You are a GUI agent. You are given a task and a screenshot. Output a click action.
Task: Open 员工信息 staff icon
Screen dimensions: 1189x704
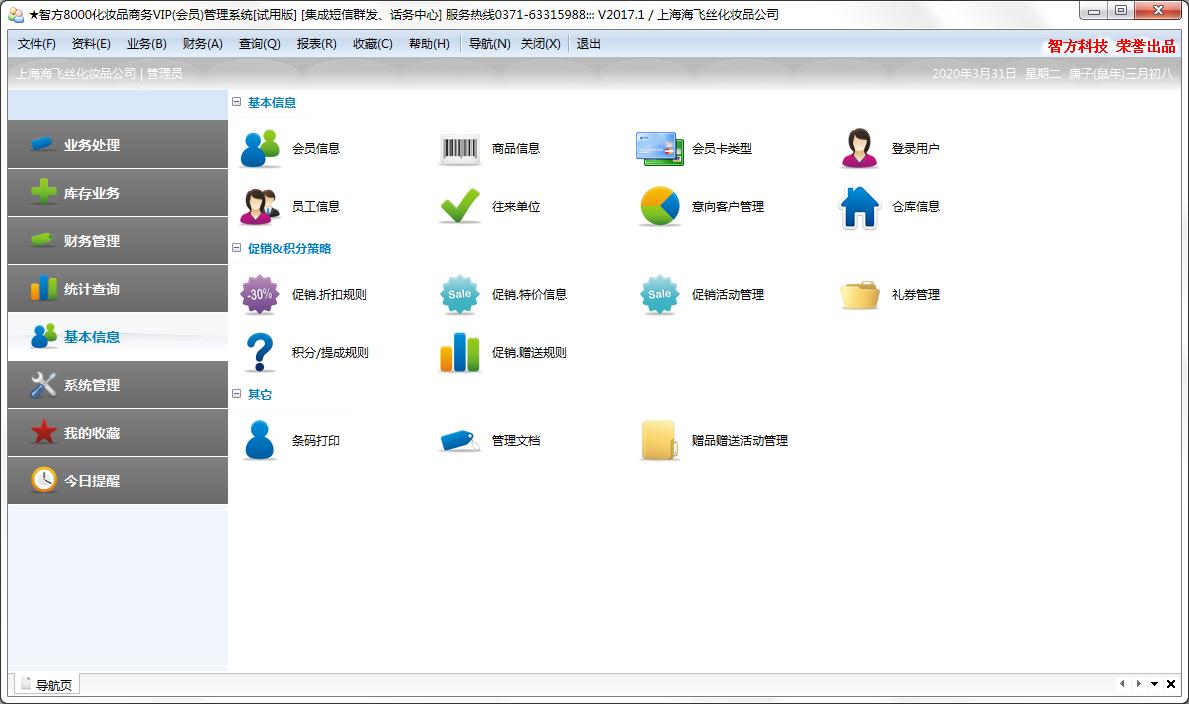tap(259, 206)
